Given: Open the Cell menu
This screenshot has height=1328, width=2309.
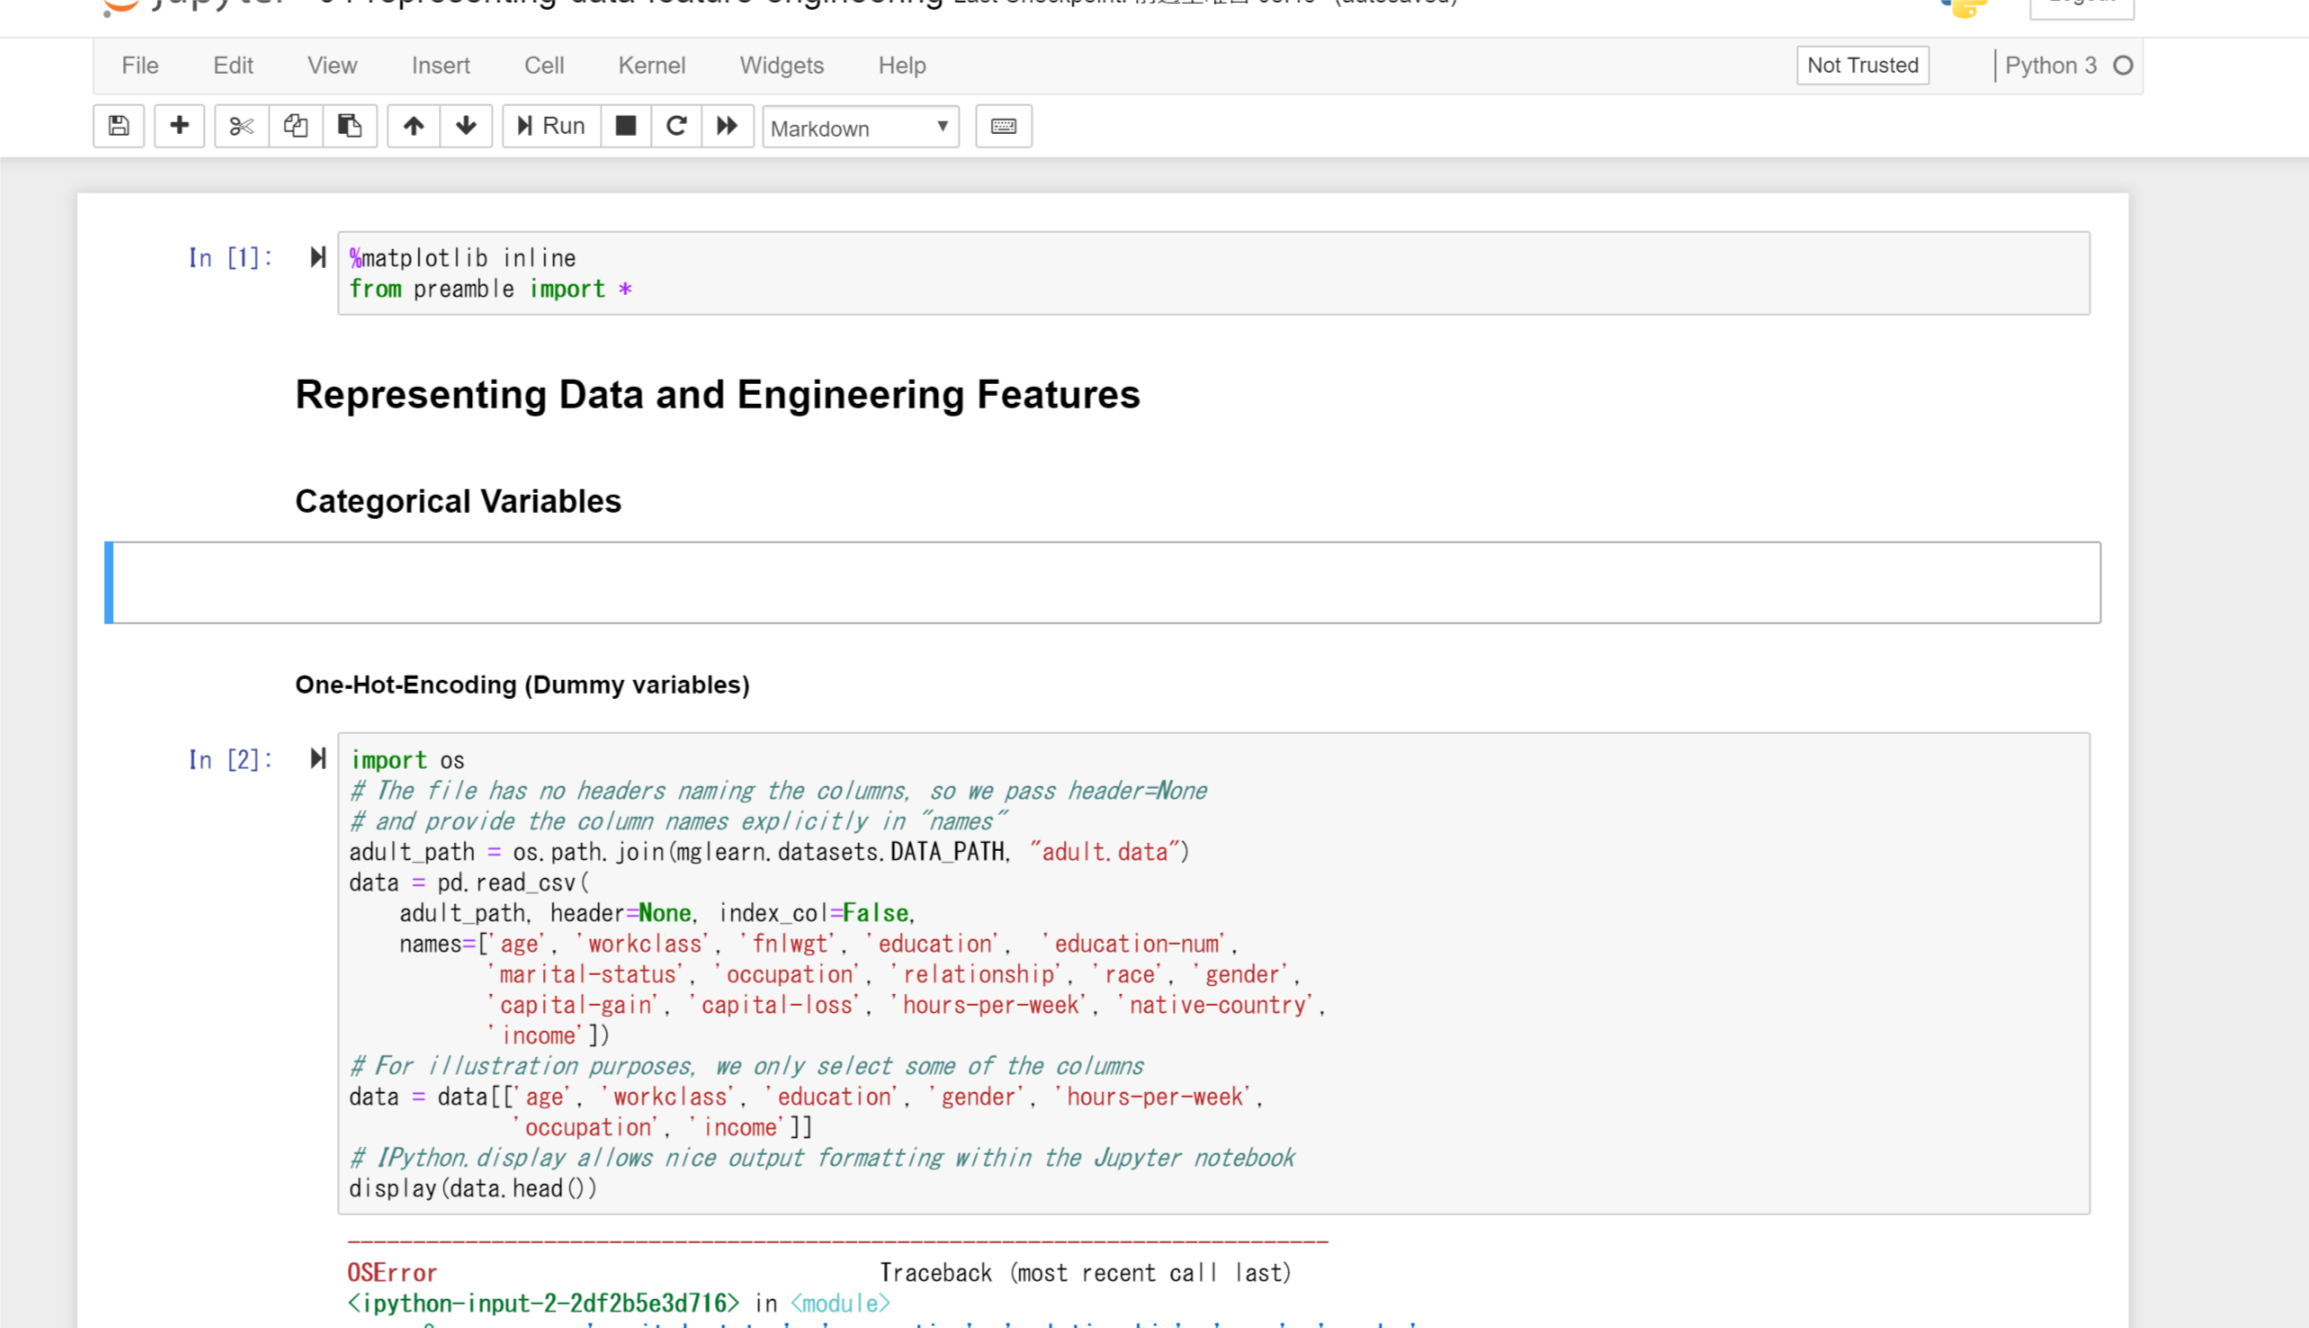Looking at the screenshot, I should [x=544, y=65].
